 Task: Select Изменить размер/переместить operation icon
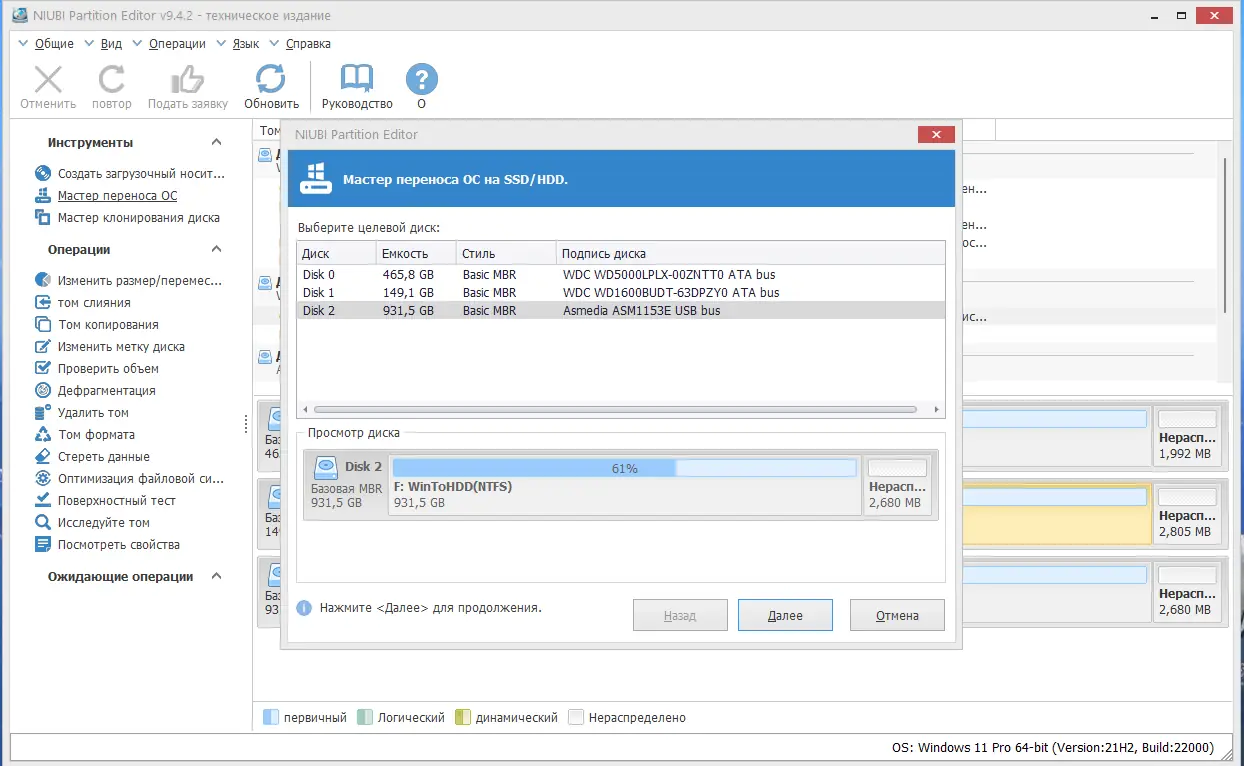pyautogui.click(x=43, y=281)
